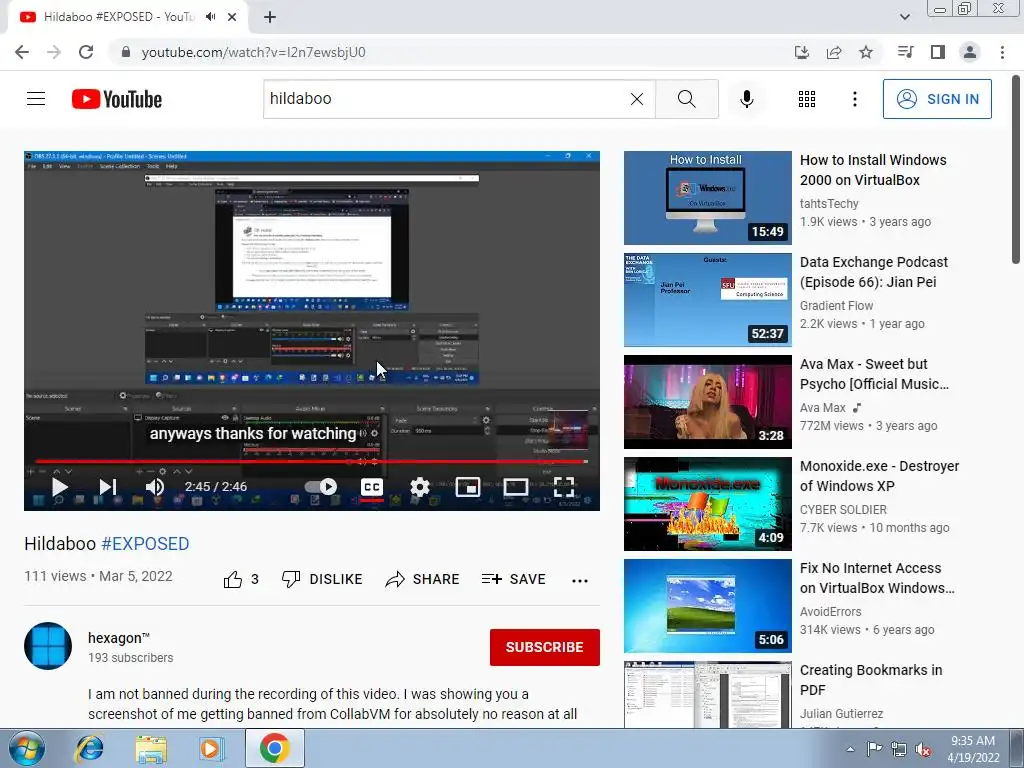Reload the page
The height and width of the screenshot is (768, 1024).
(x=86, y=52)
